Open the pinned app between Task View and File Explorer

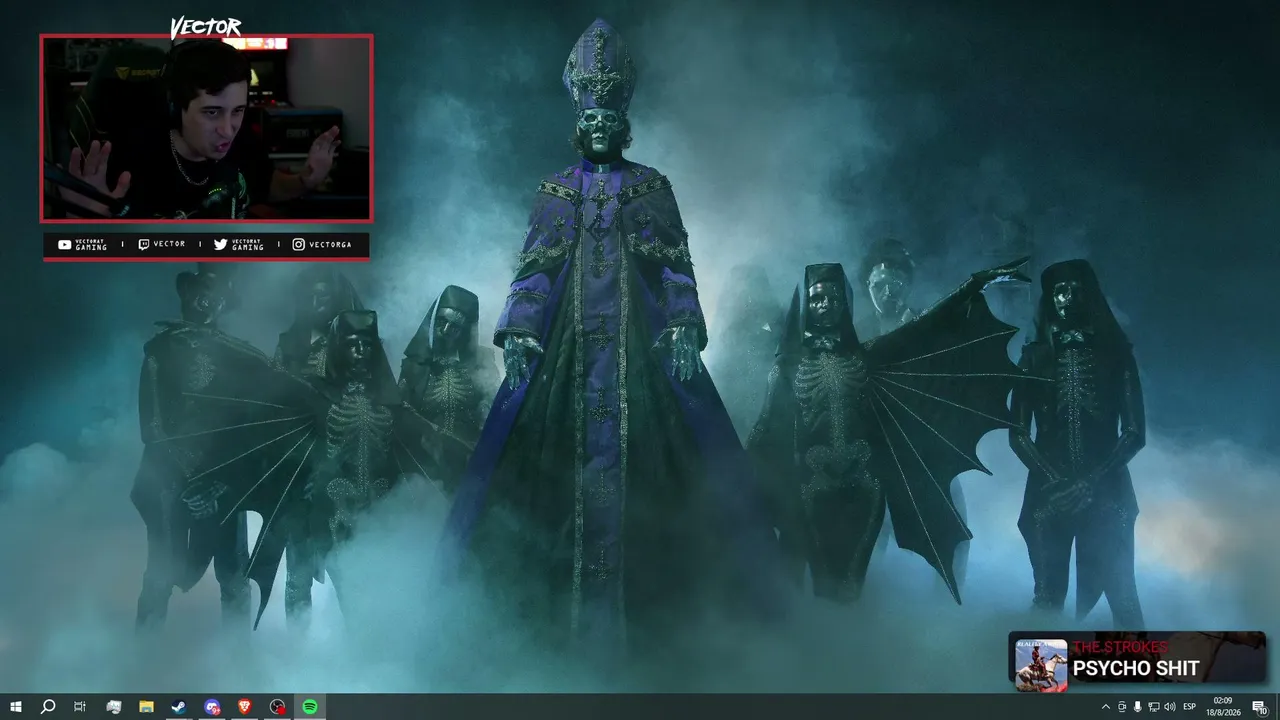113,707
